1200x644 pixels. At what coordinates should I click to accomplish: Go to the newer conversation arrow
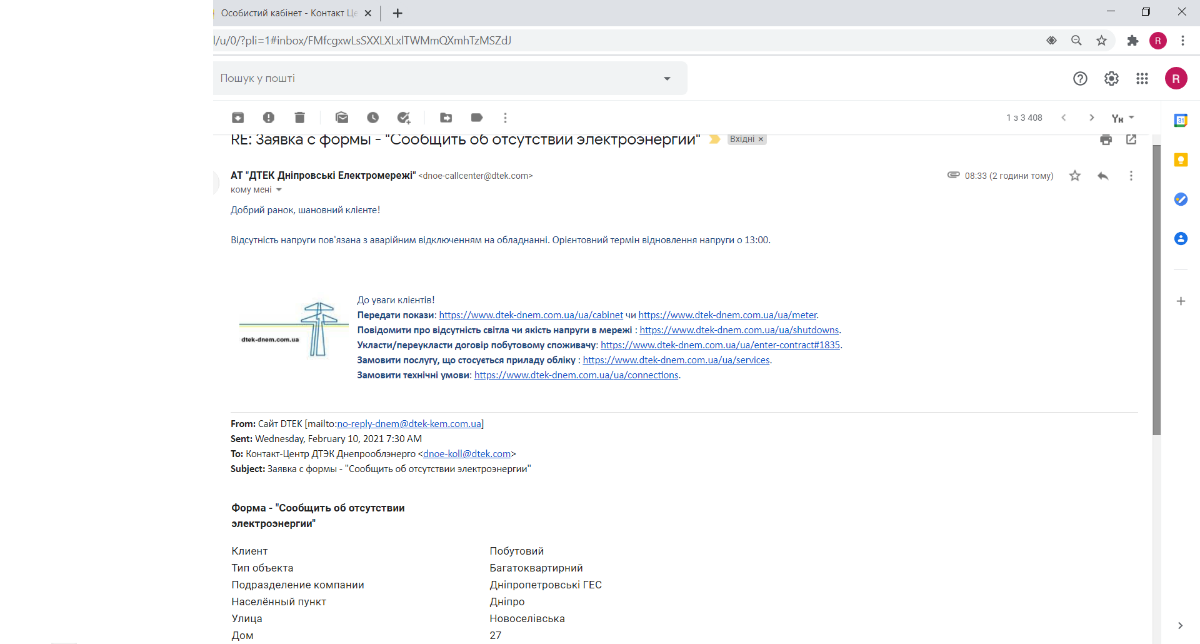(1063, 118)
